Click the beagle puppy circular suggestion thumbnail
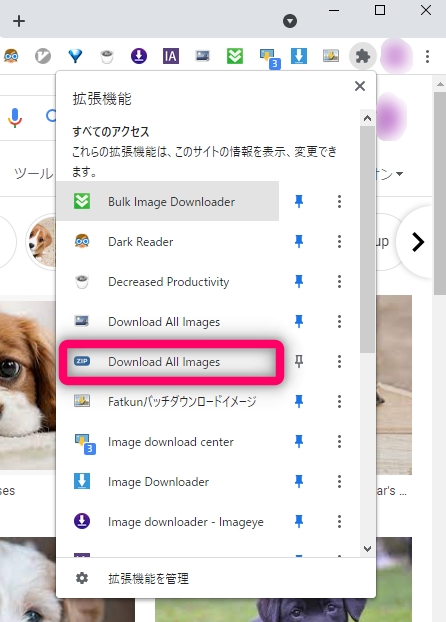The height and width of the screenshot is (622, 446). pos(41,242)
